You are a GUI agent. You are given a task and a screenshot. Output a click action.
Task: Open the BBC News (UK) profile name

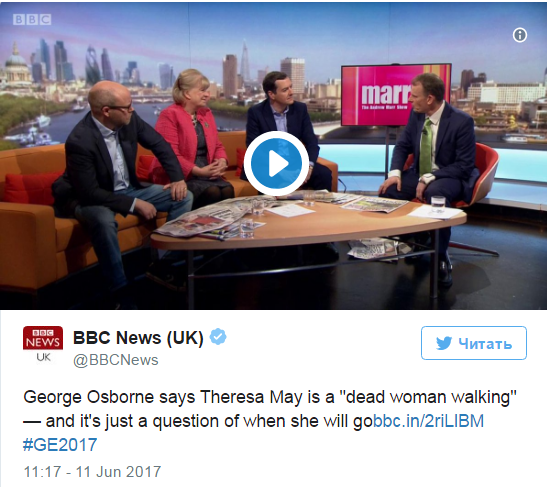(x=138, y=338)
